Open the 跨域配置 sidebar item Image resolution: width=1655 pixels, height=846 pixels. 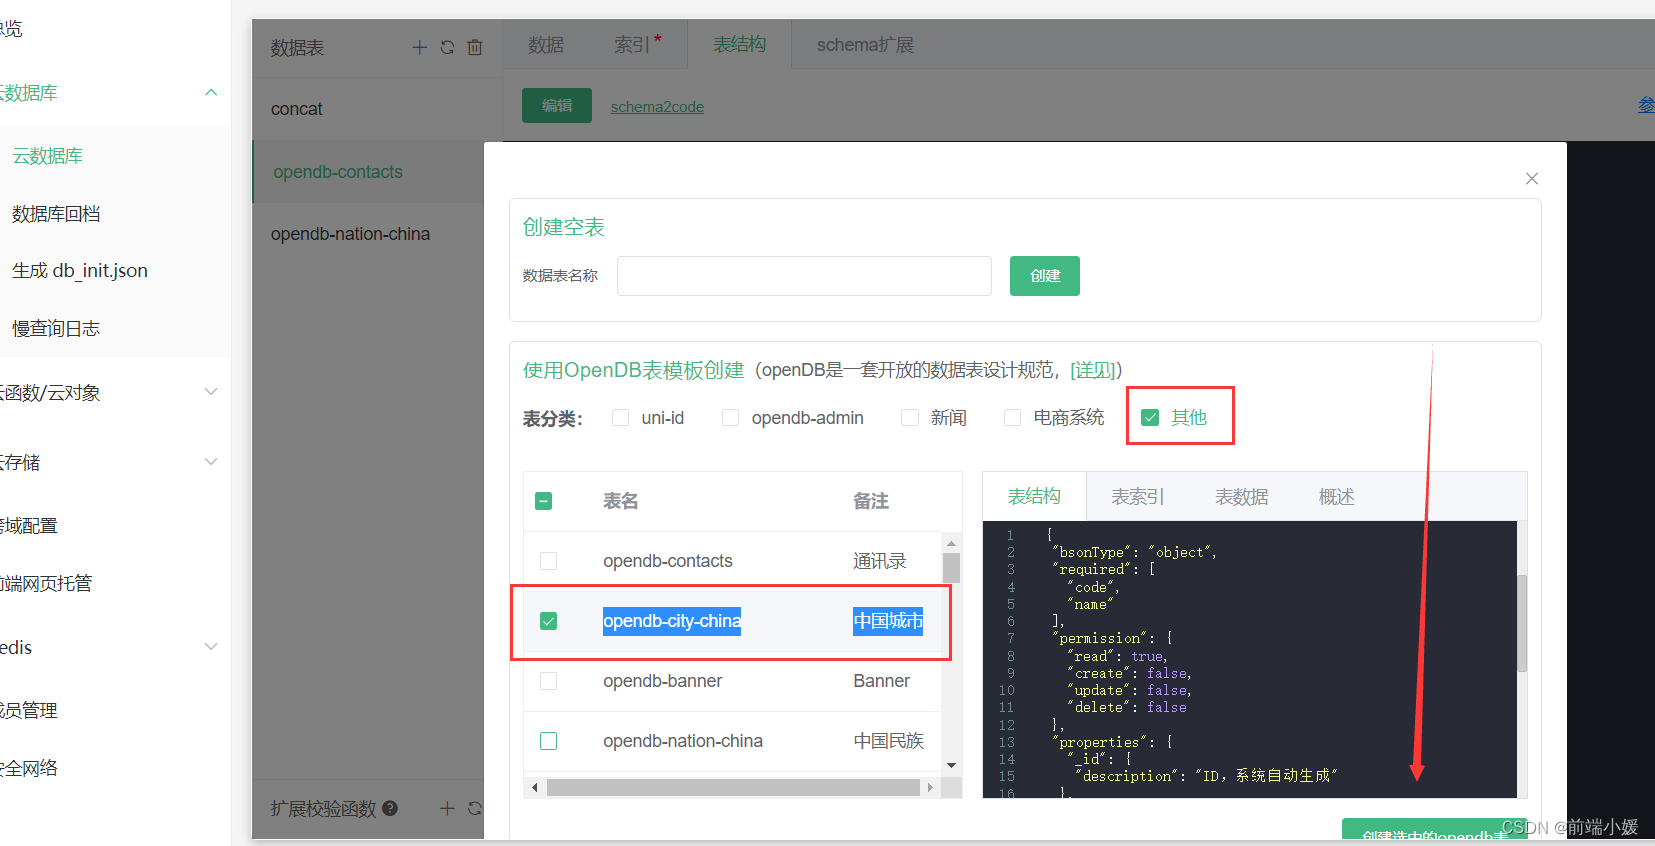[29, 526]
